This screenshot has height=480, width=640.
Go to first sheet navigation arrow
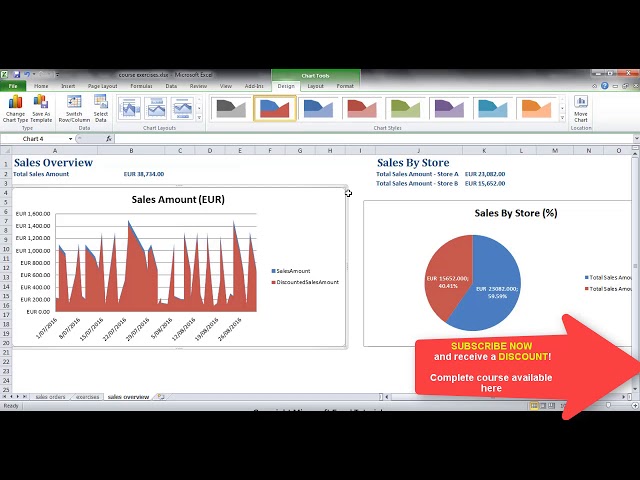4,396
